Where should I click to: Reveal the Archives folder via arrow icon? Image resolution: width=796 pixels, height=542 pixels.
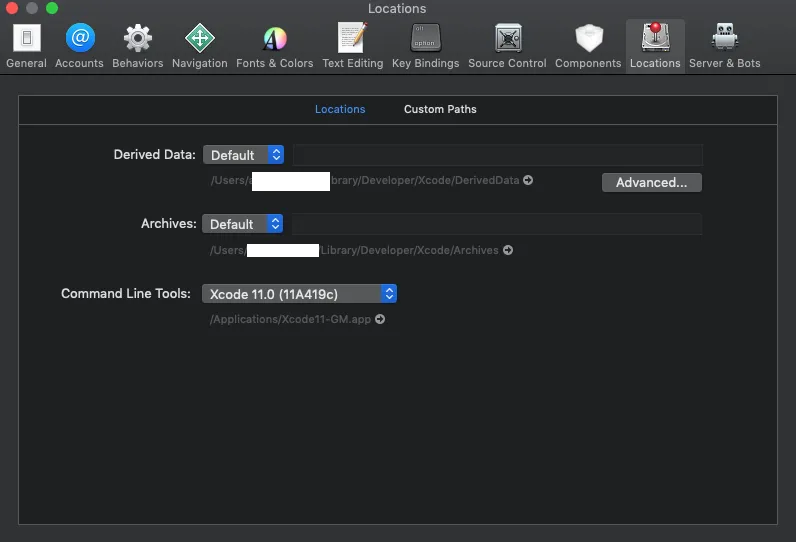click(x=508, y=250)
